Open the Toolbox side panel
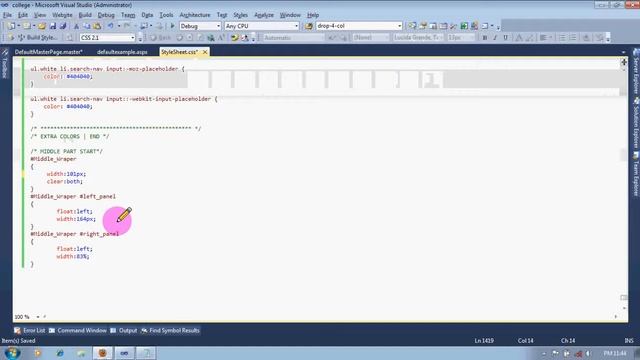 click(5, 64)
